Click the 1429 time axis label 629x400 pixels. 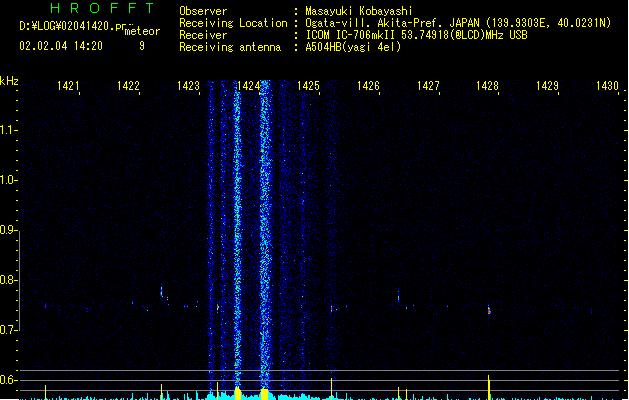[x=547, y=86]
